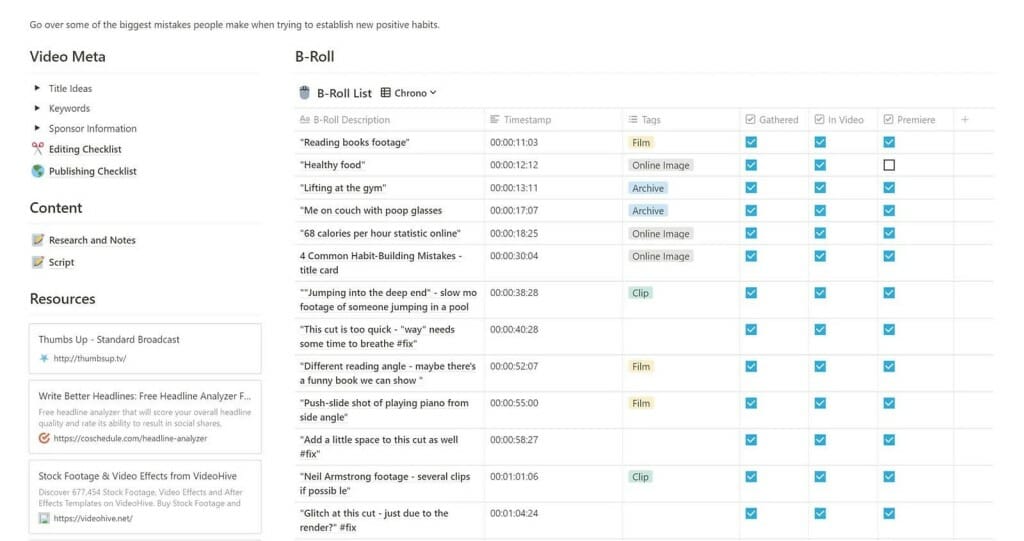Screen dimensions: 1024x541
Task: Click the notepad icon next to Script
Action: coord(38,262)
